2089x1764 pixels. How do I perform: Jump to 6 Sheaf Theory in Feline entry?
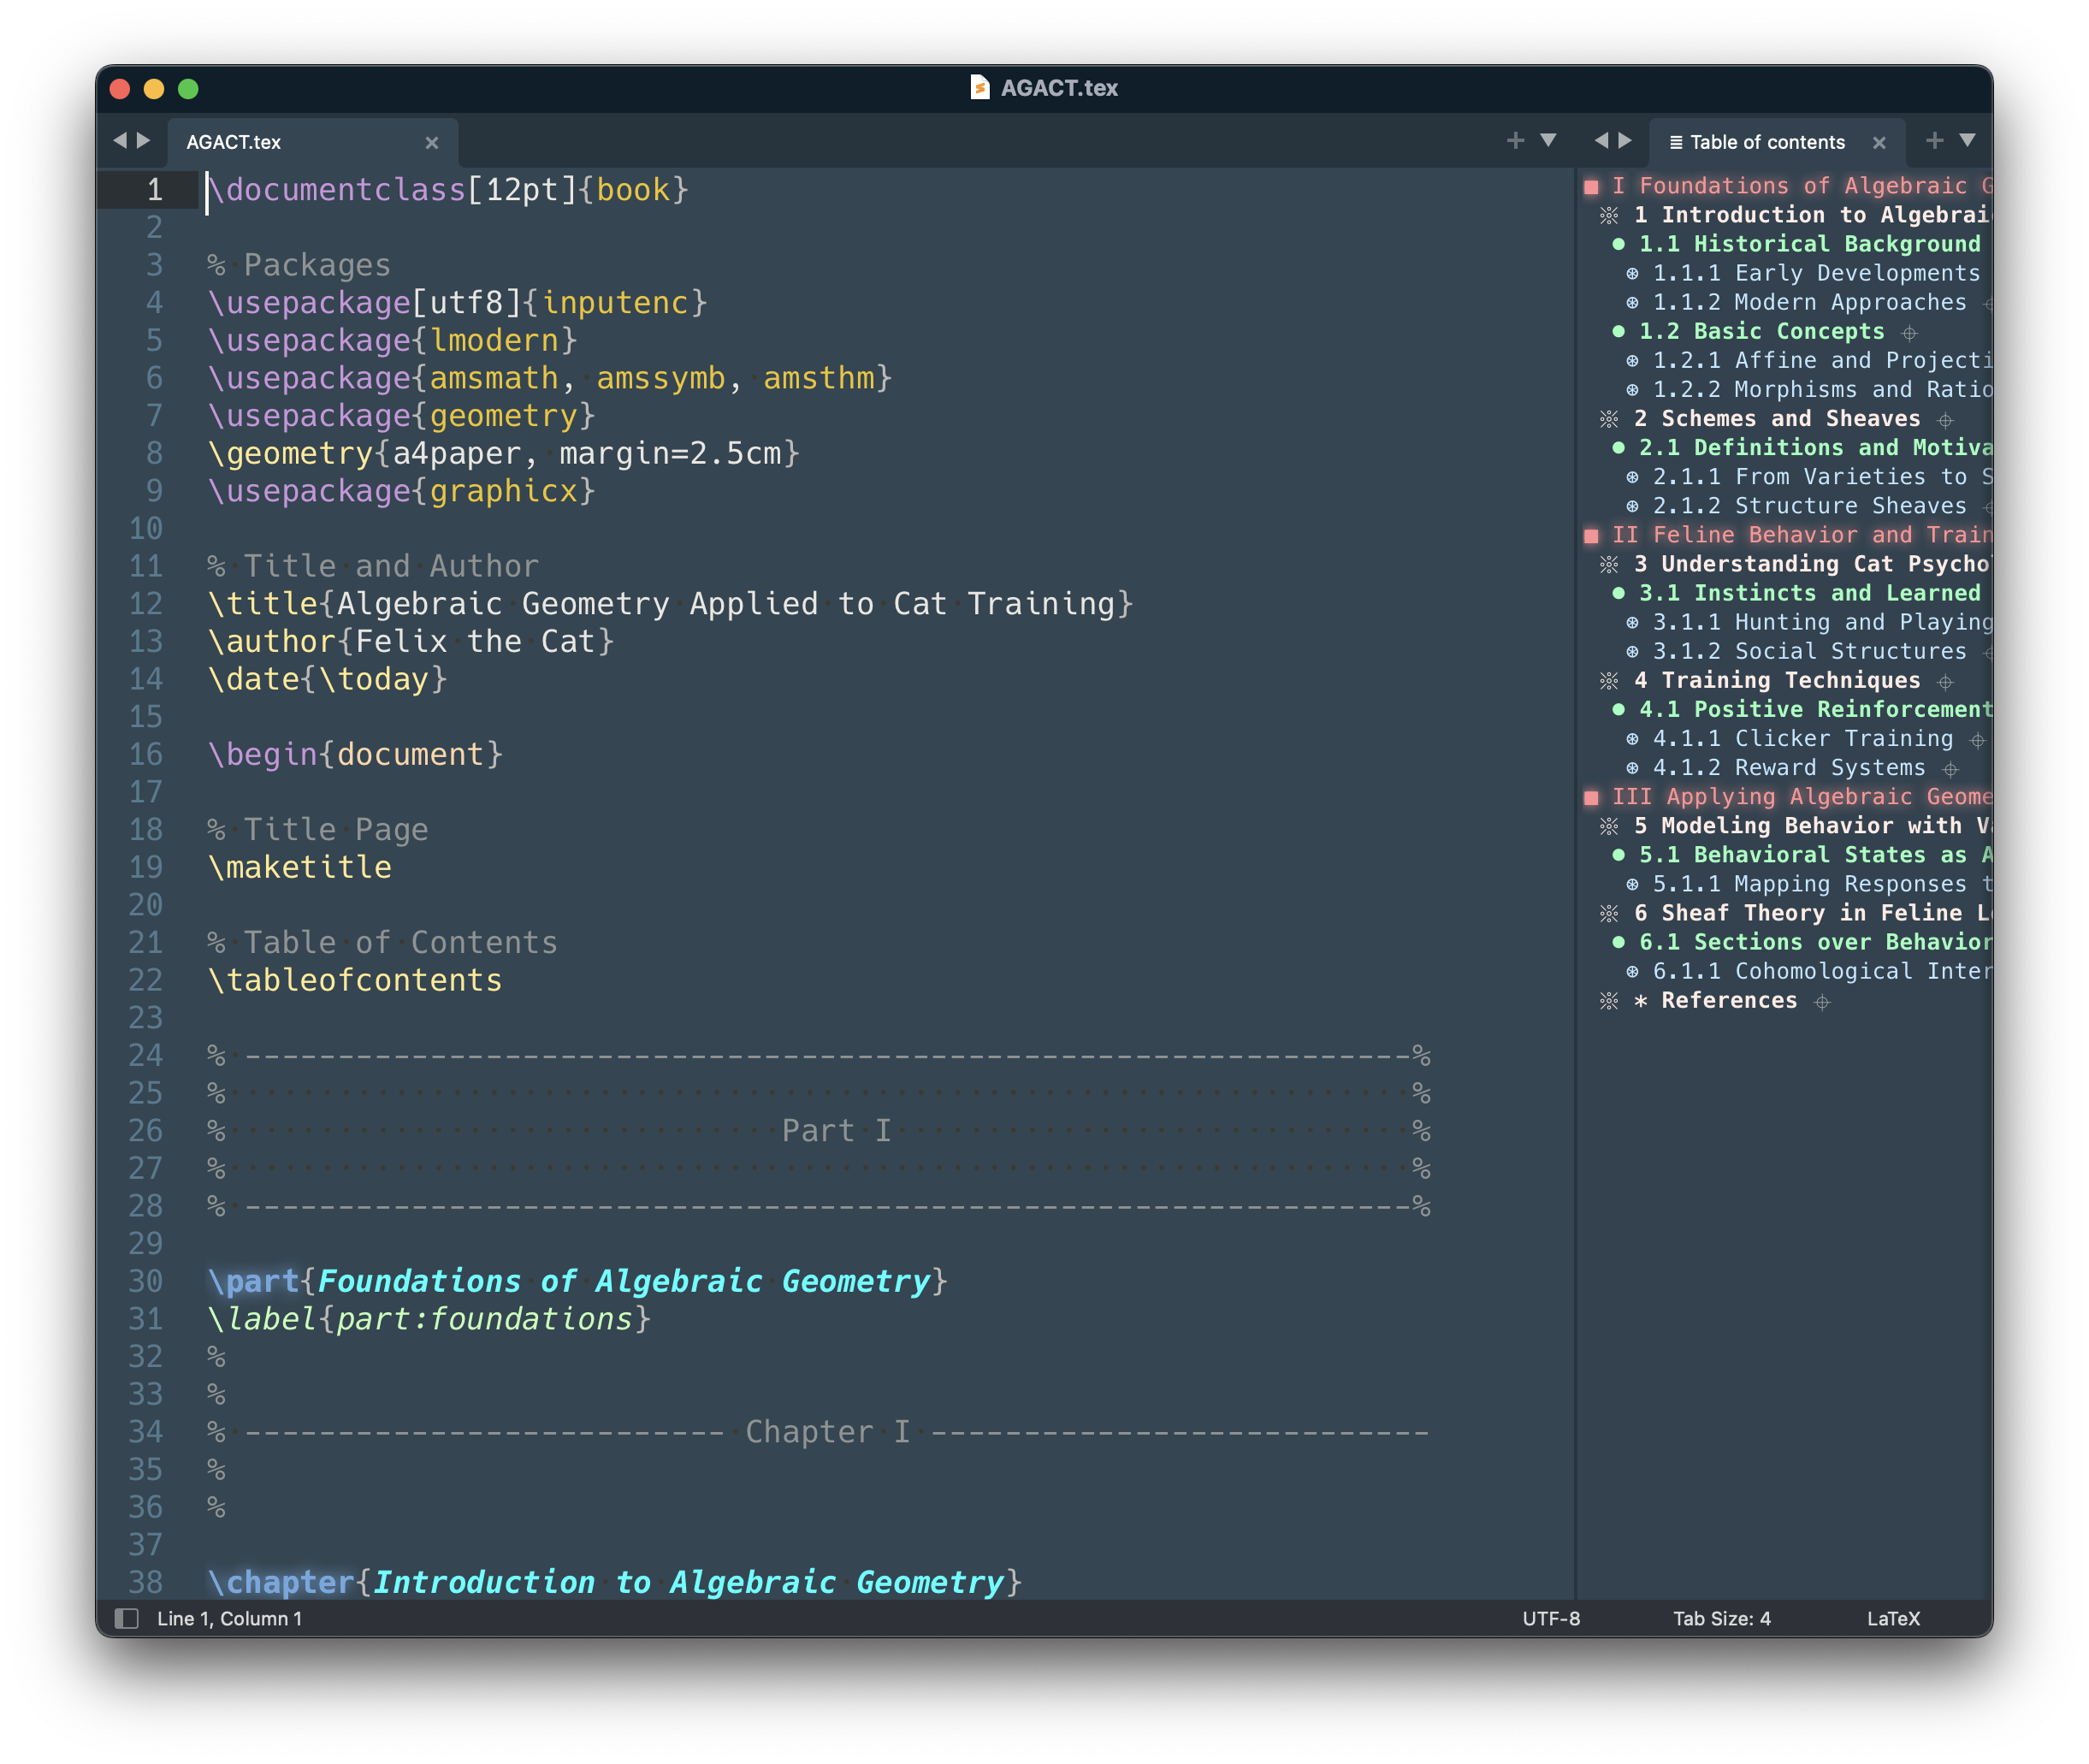[1811, 913]
